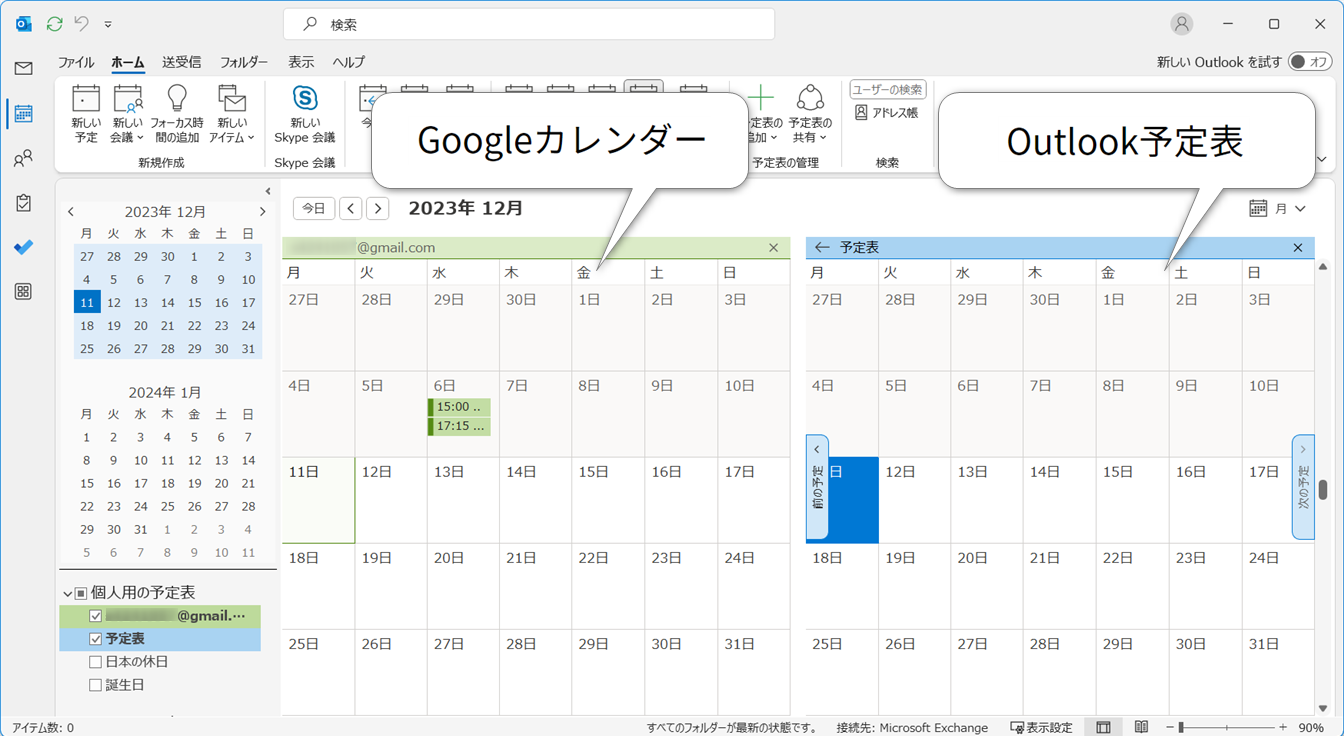Click the send/receive sync icon
This screenshot has width=1344, height=736.
(x=54, y=24)
